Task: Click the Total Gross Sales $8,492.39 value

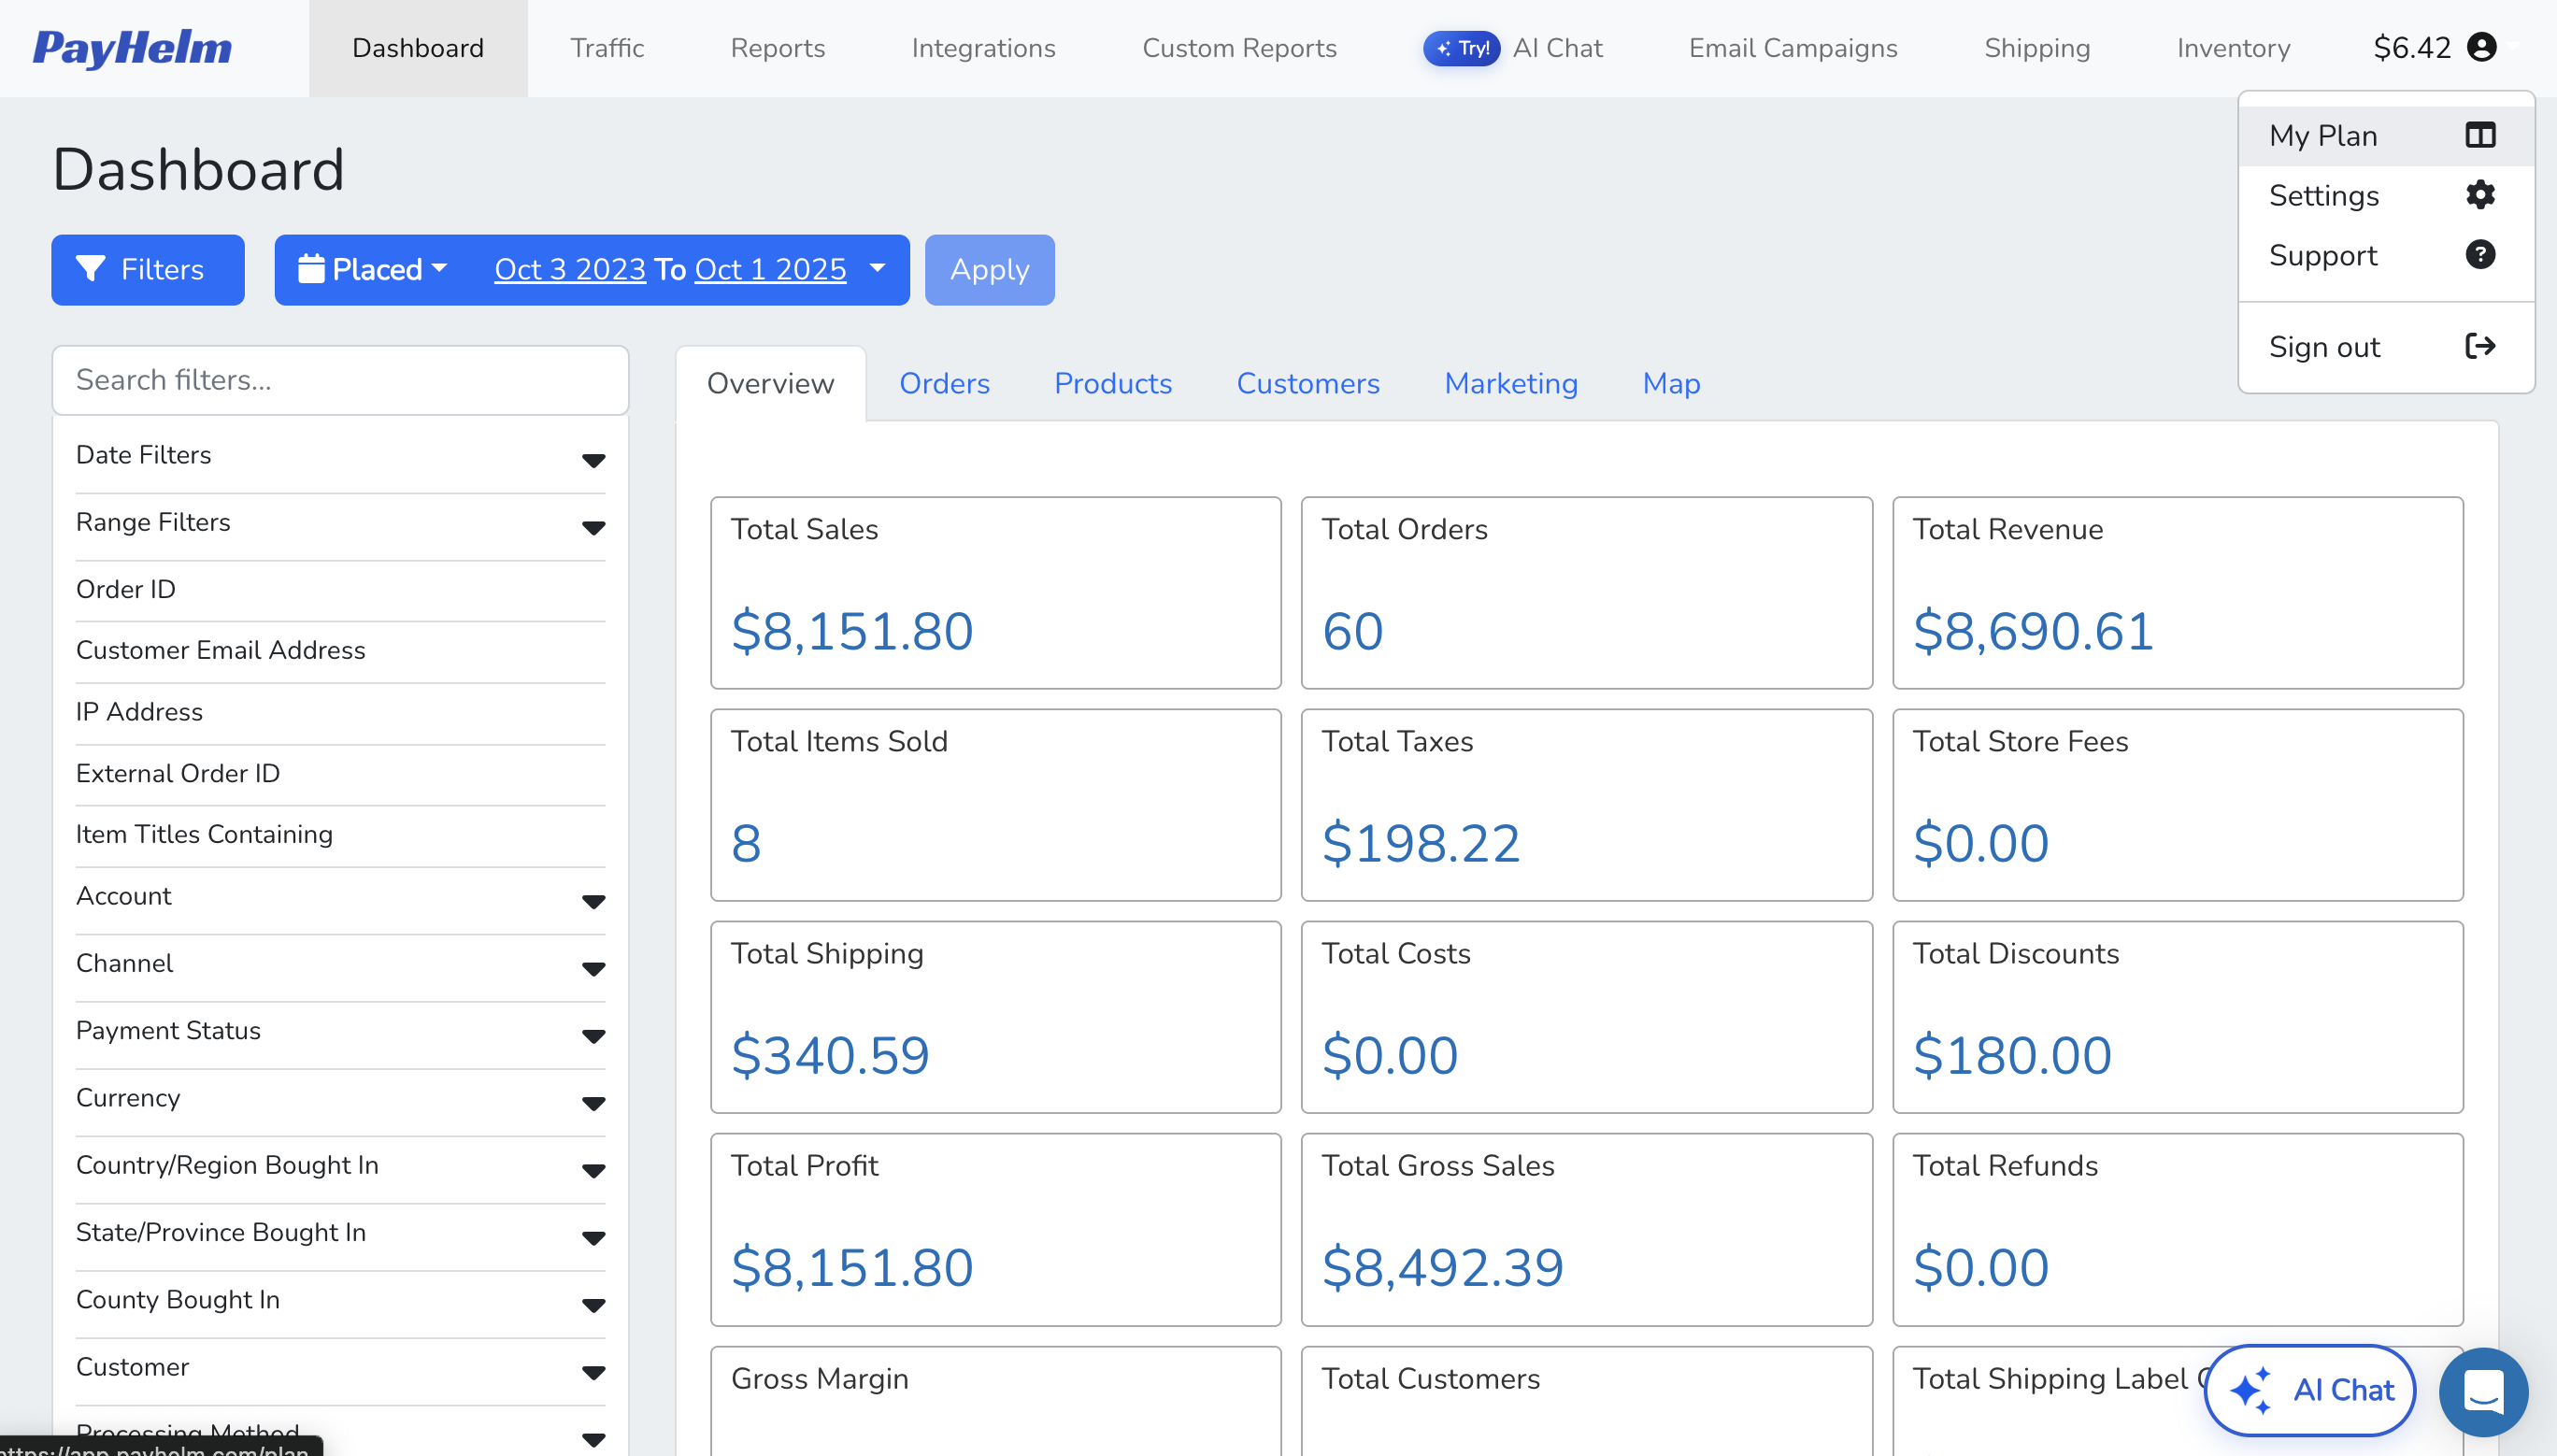Action: point(1442,1268)
